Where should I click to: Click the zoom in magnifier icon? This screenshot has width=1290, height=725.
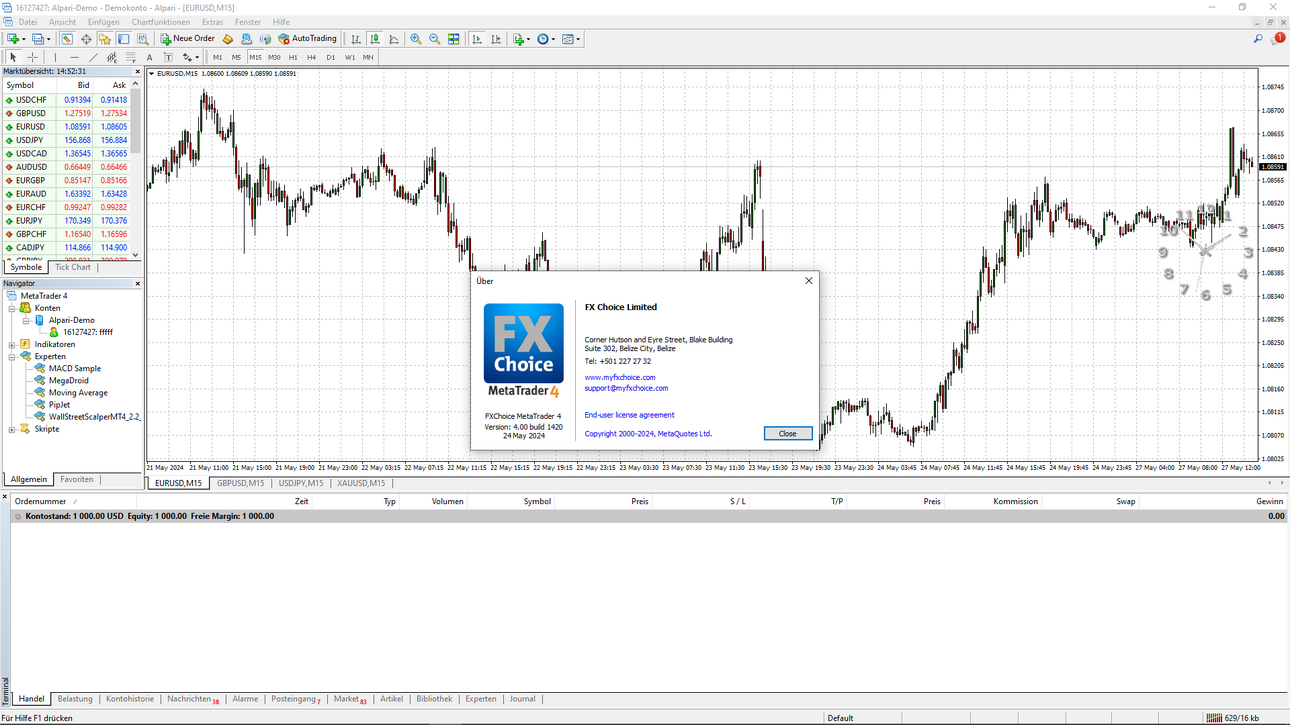tap(416, 39)
